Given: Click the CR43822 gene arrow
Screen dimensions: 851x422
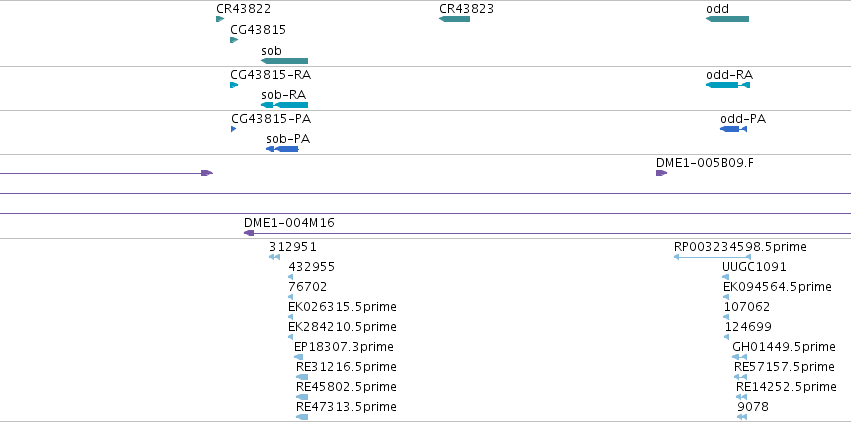Looking at the screenshot, I should [220, 19].
